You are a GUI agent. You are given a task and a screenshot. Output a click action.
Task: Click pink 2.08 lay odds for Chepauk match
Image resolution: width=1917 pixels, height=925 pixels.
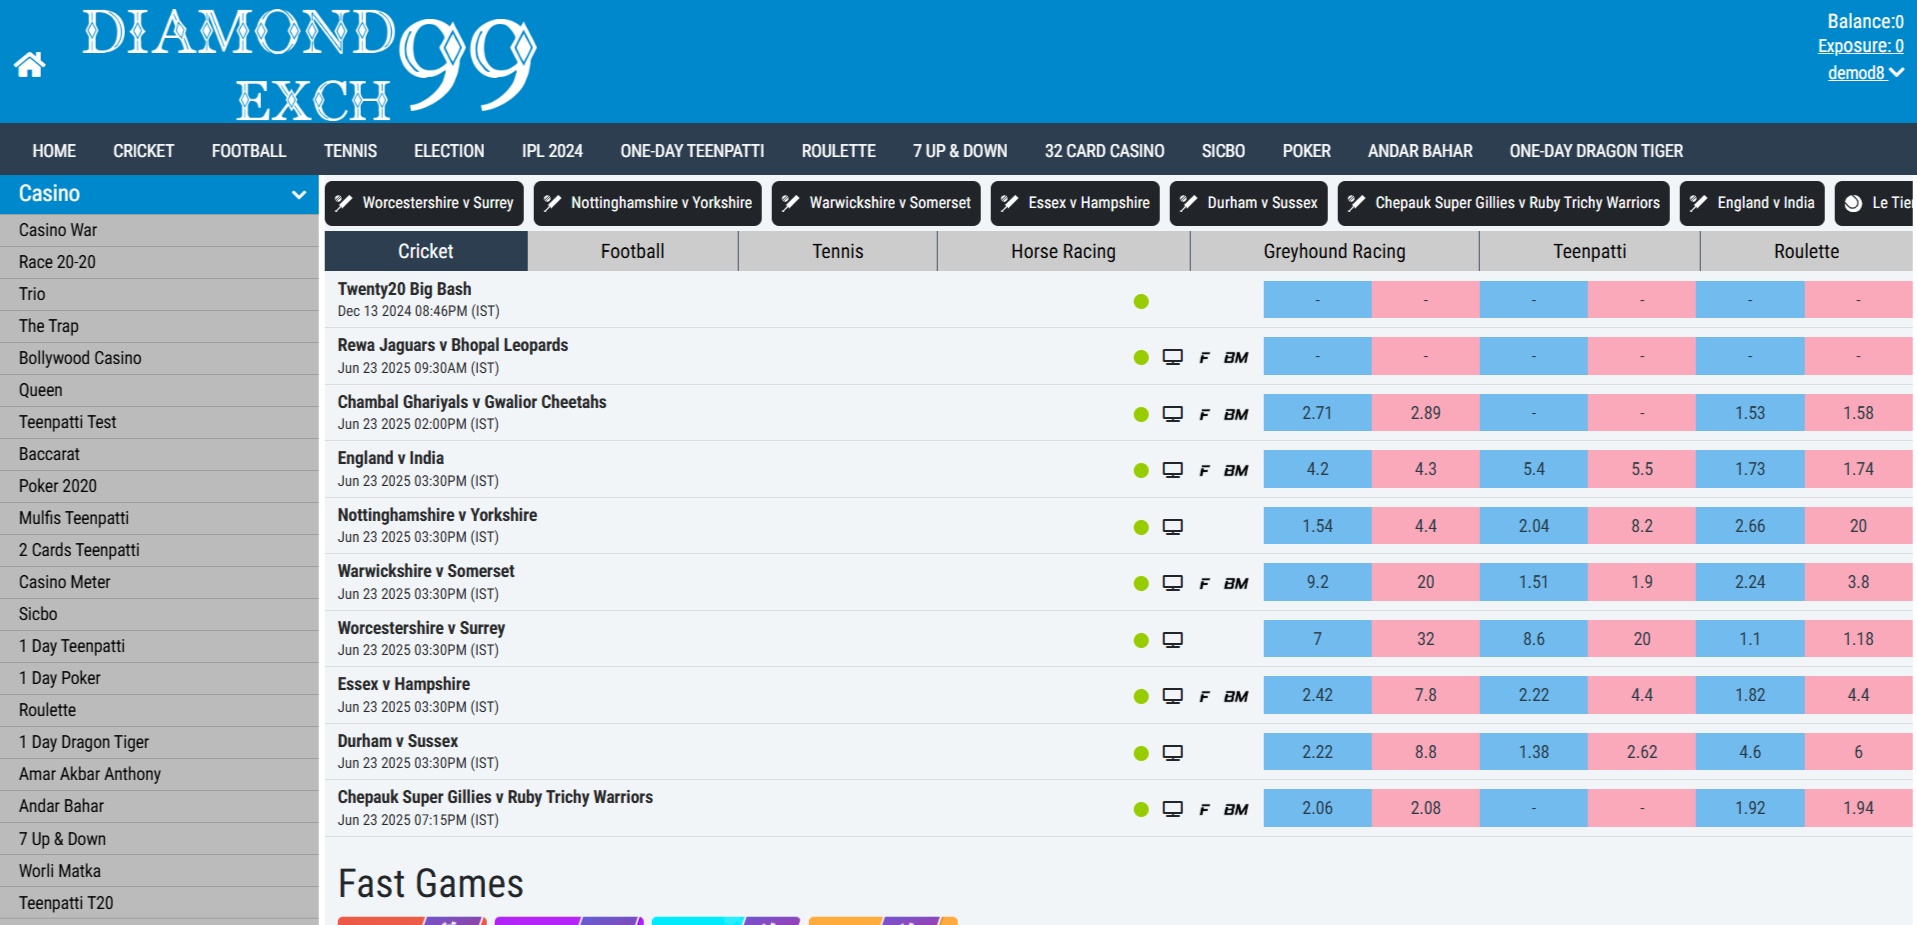[x=1425, y=808]
